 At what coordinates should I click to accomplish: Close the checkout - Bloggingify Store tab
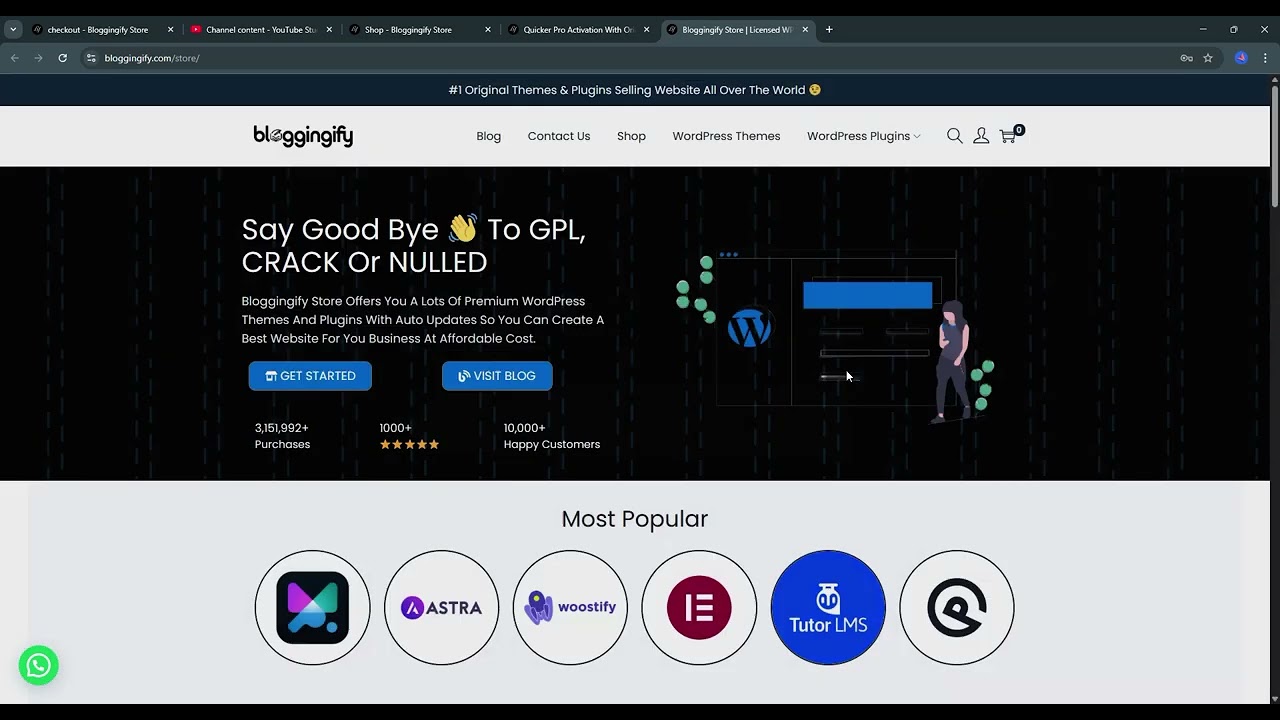pyautogui.click(x=170, y=29)
